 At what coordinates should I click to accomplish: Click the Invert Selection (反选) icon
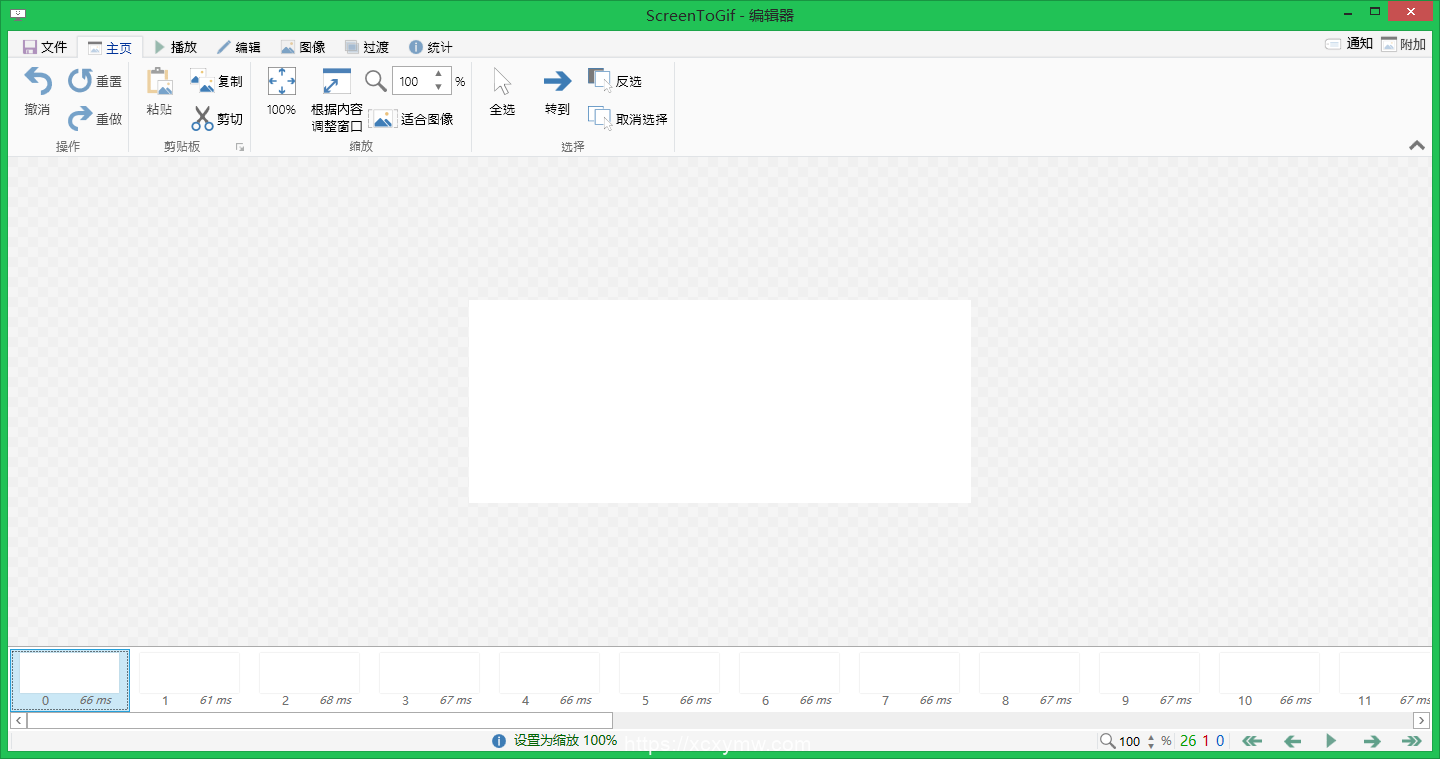599,80
